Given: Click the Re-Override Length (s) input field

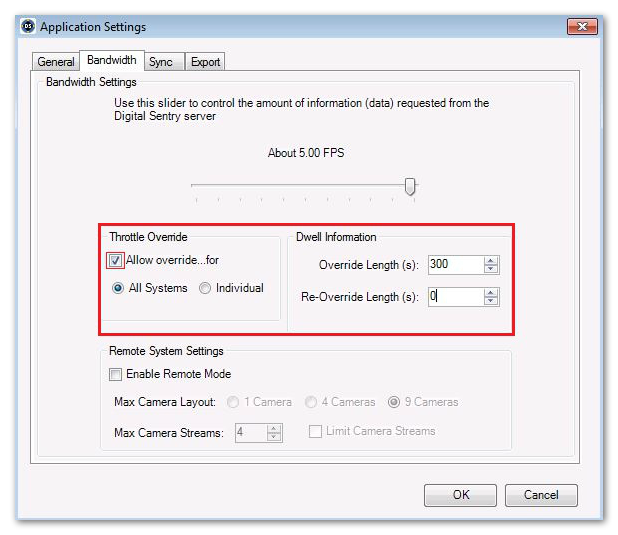Looking at the screenshot, I should click(x=456, y=296).
